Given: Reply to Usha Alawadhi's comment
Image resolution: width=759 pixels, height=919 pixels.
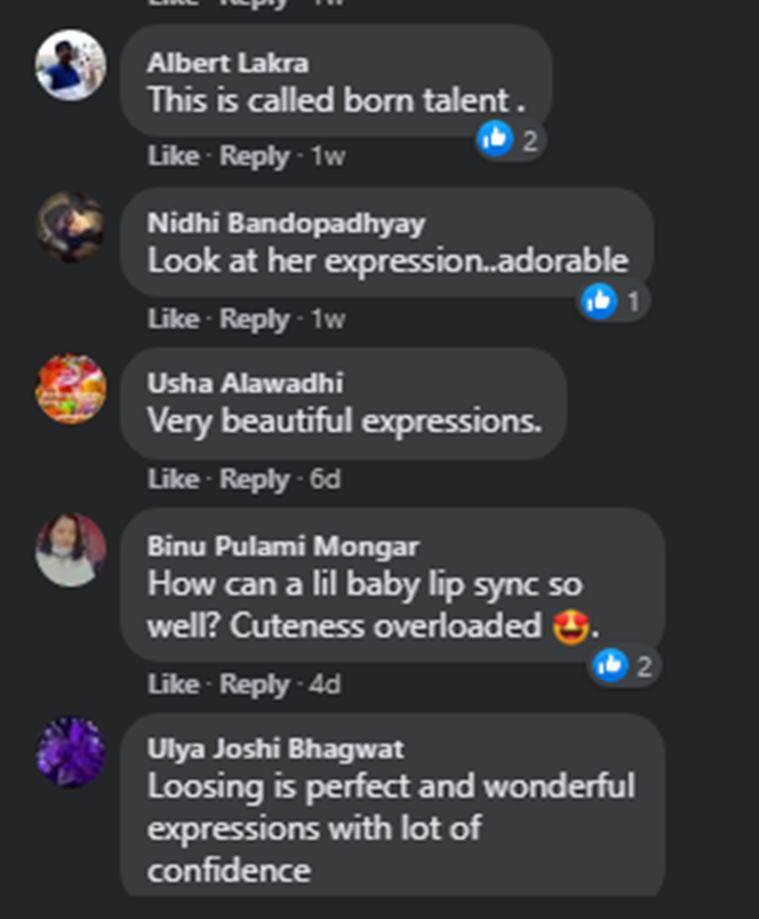Looking at the screenshot, I should 254,480.
